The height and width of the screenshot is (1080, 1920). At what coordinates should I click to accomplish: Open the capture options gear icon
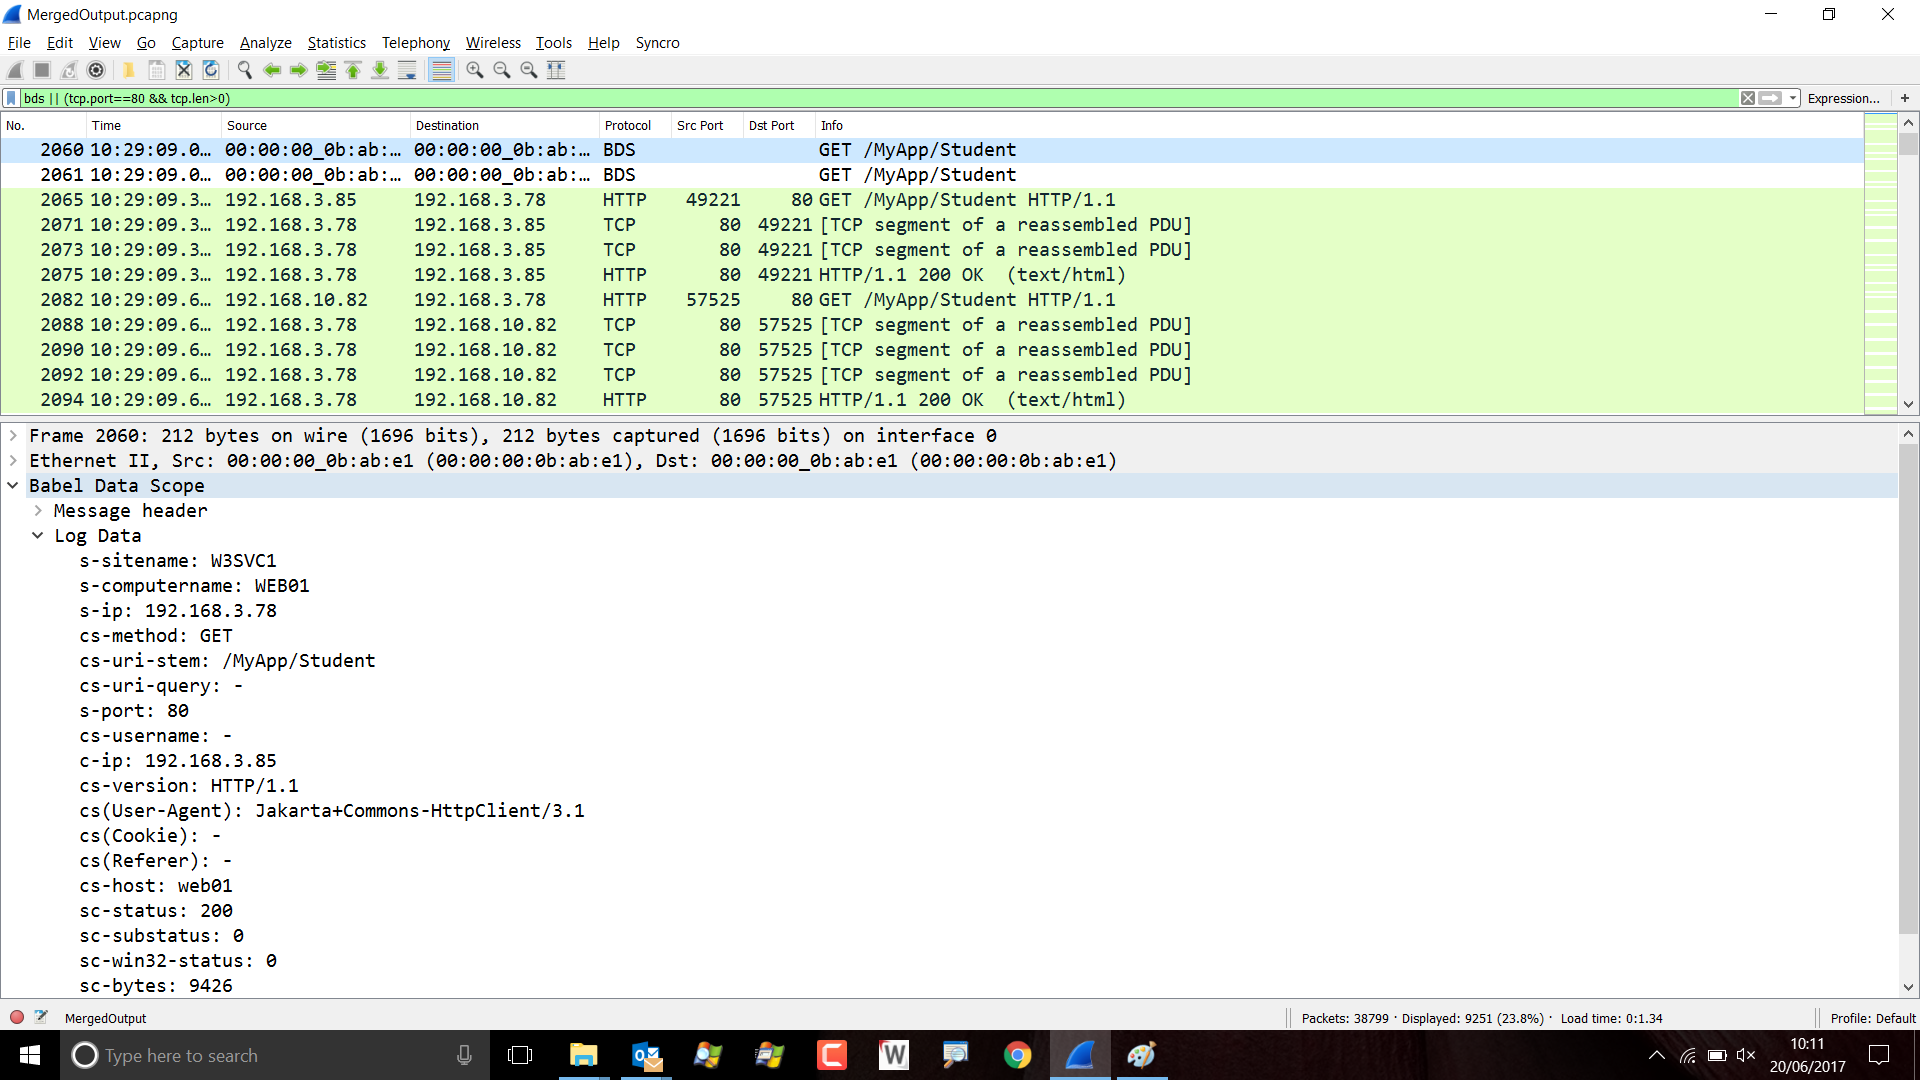coord(96,70)
